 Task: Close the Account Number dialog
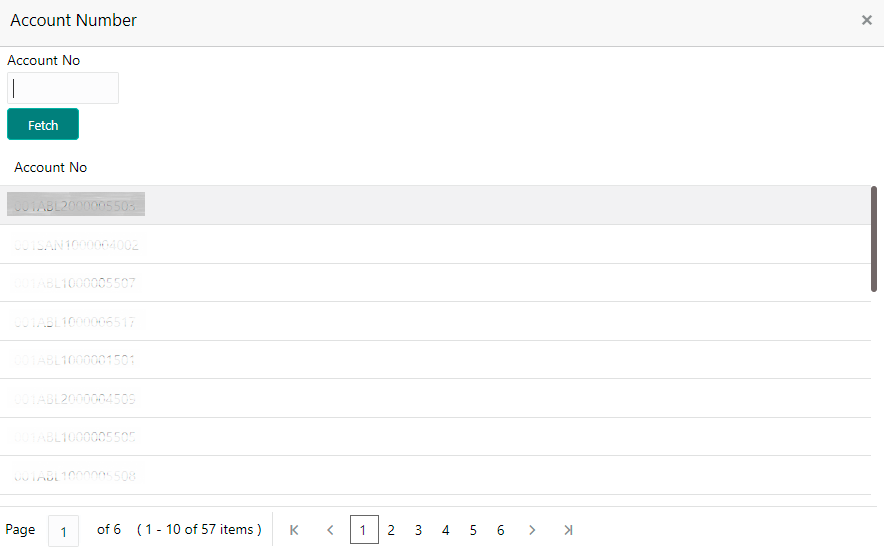click(866, 20)
